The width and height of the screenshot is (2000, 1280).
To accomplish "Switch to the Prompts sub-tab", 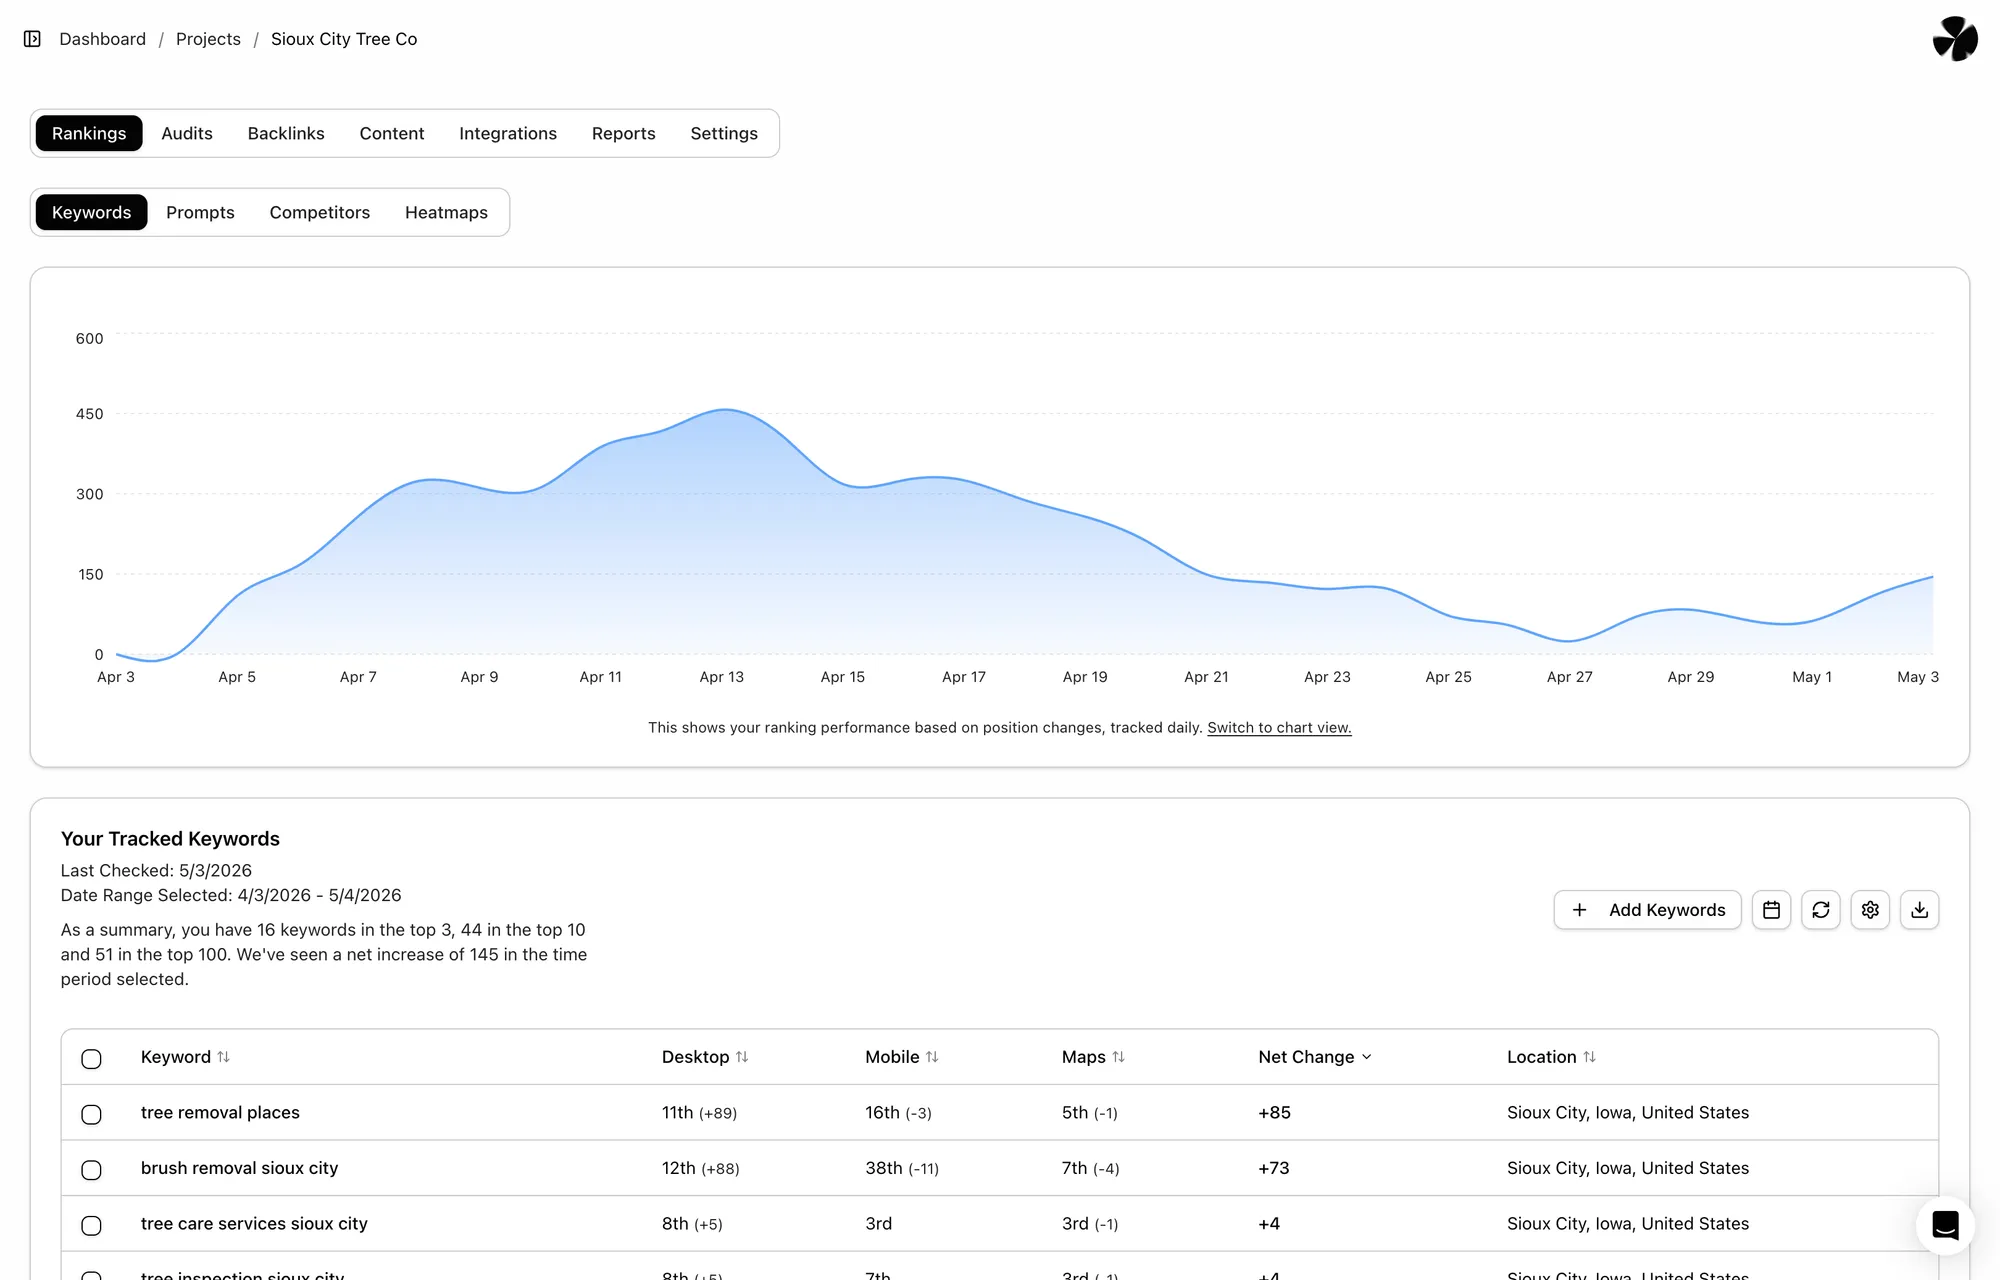I will [x=200, y=212].
